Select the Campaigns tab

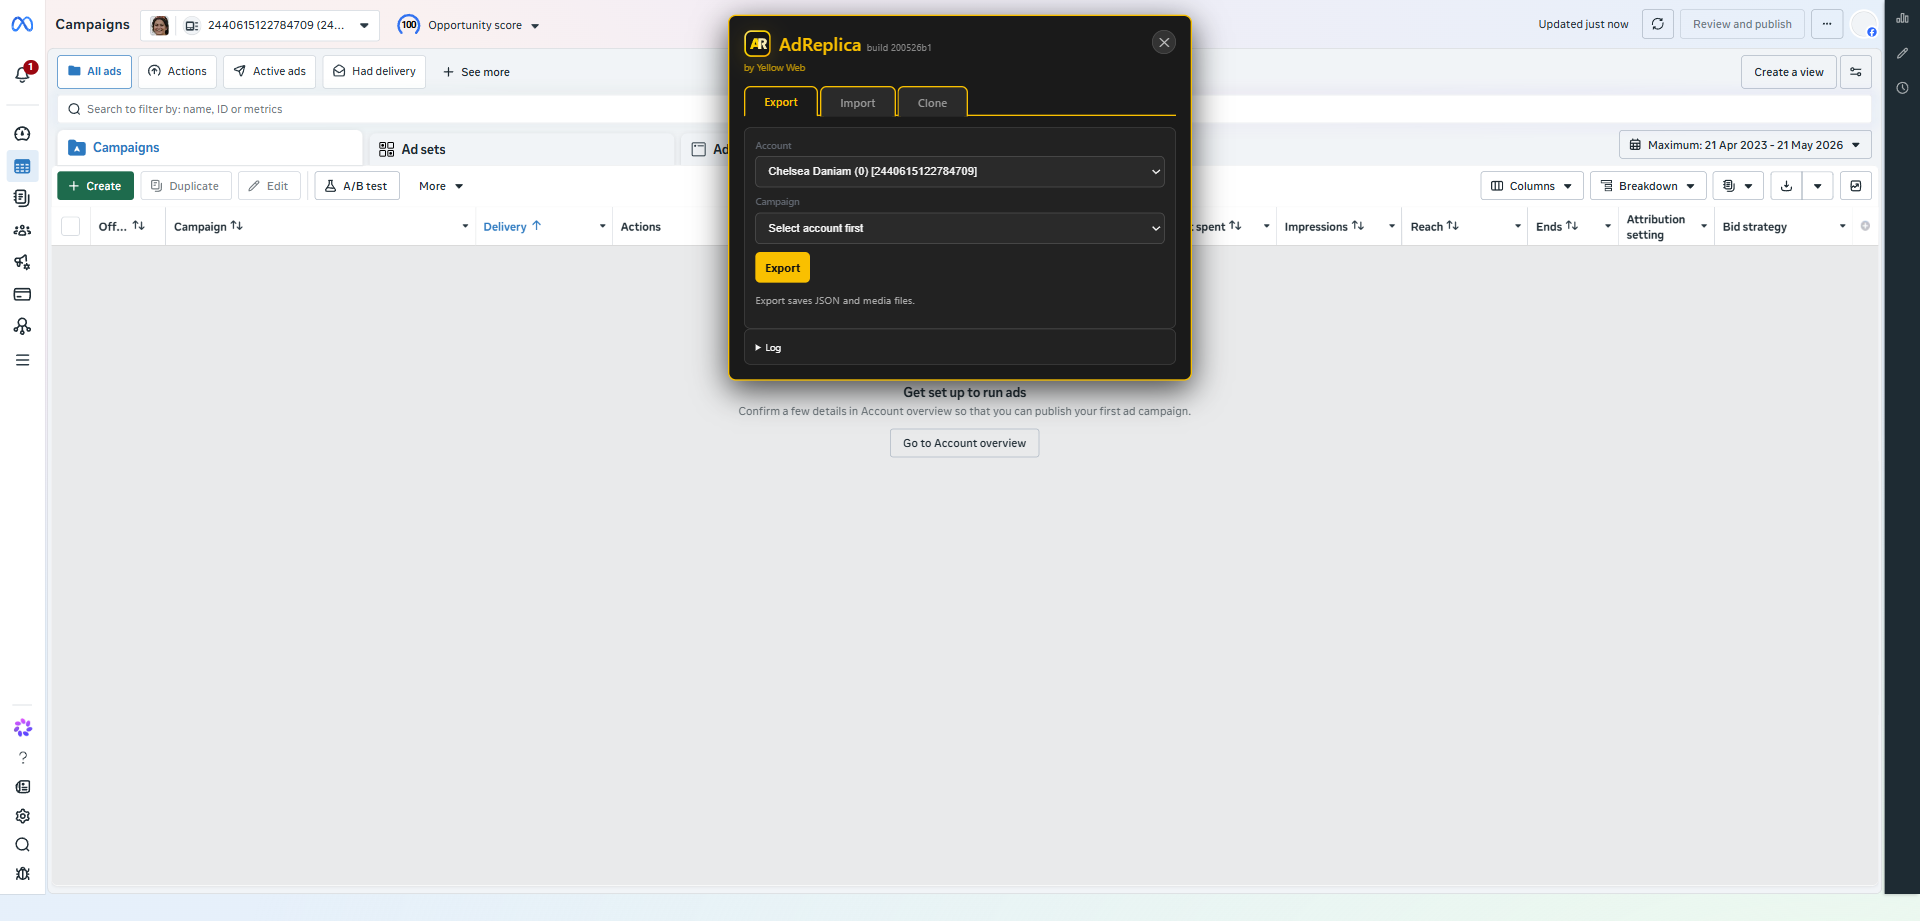click(x=210, y=147)
